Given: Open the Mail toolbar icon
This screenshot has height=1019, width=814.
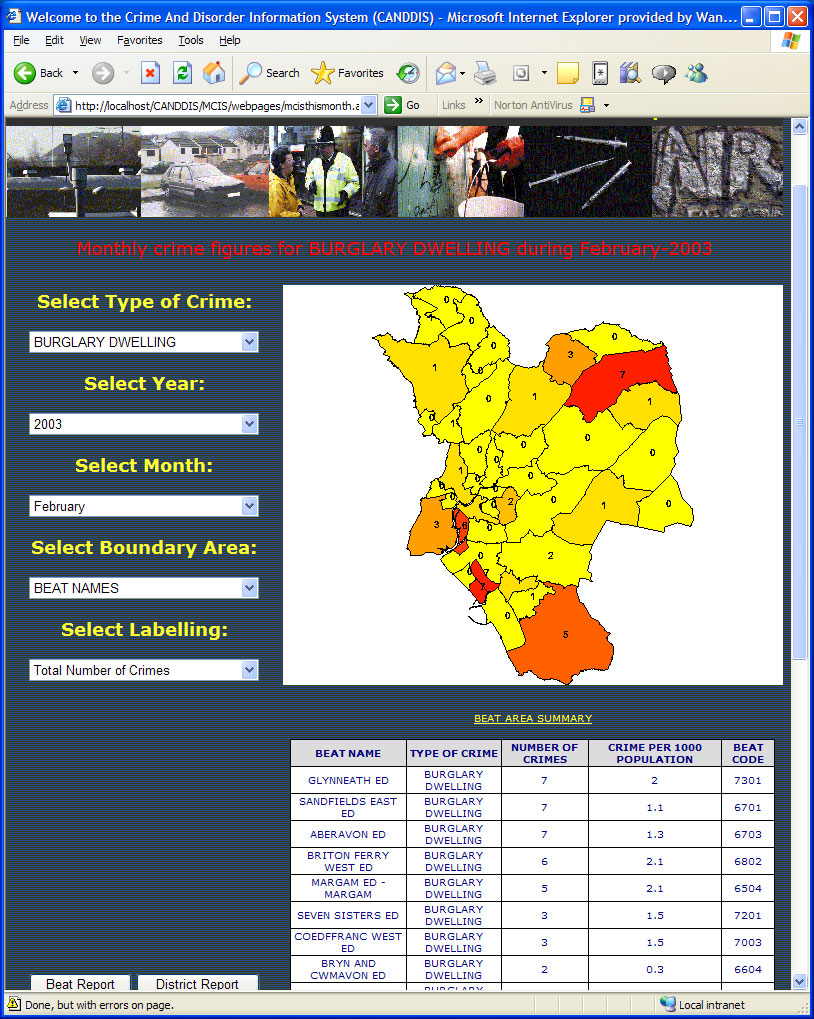Looking at the screenshot, I should pos(445,73).
